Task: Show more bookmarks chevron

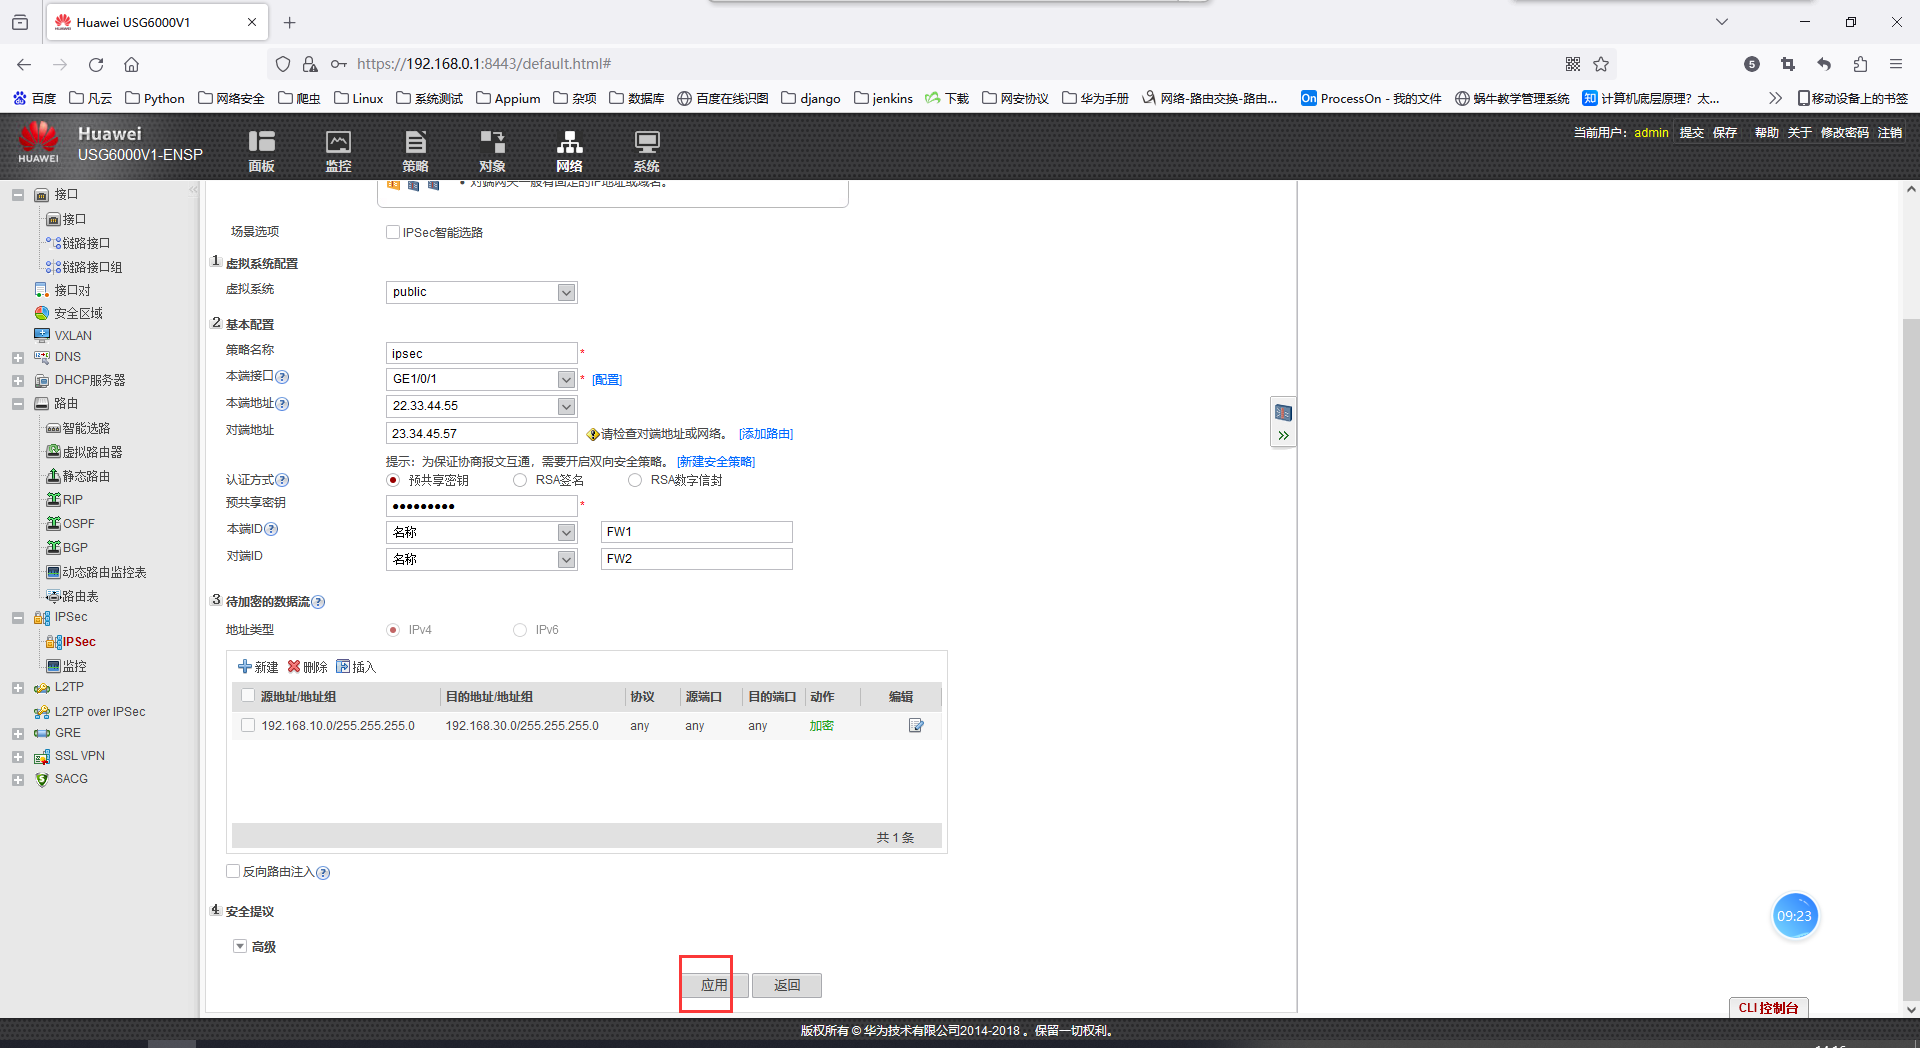Action: tap(1775, 98)
